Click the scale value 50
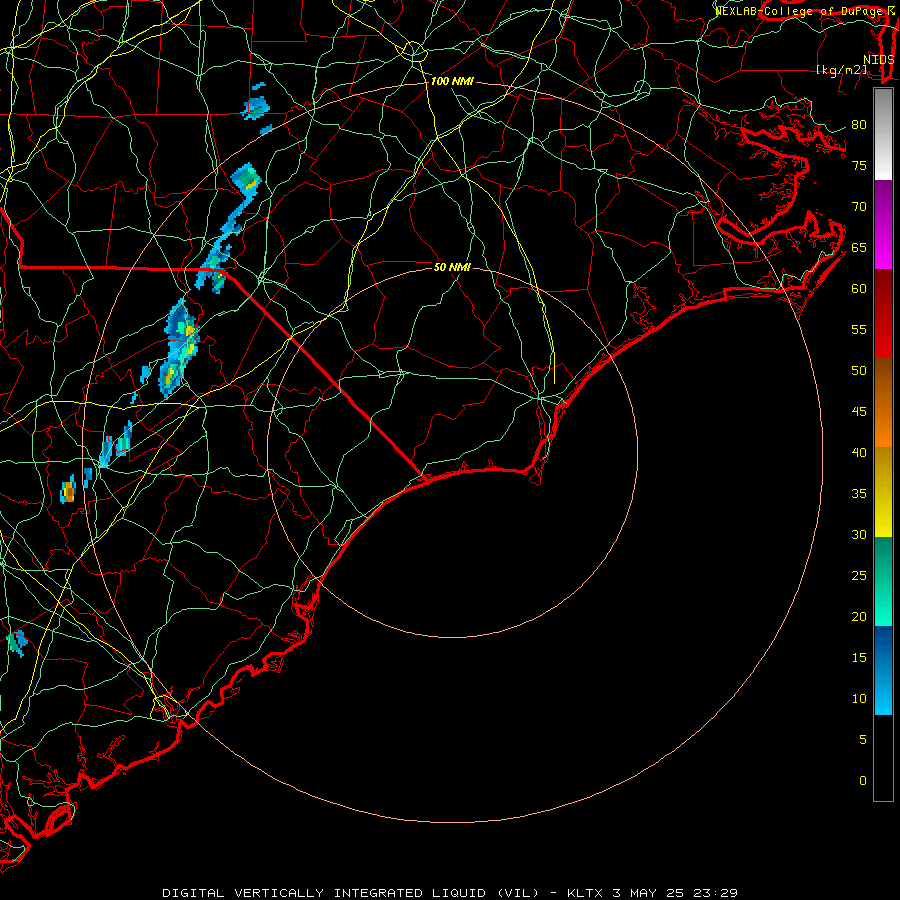 click(859, 371)
